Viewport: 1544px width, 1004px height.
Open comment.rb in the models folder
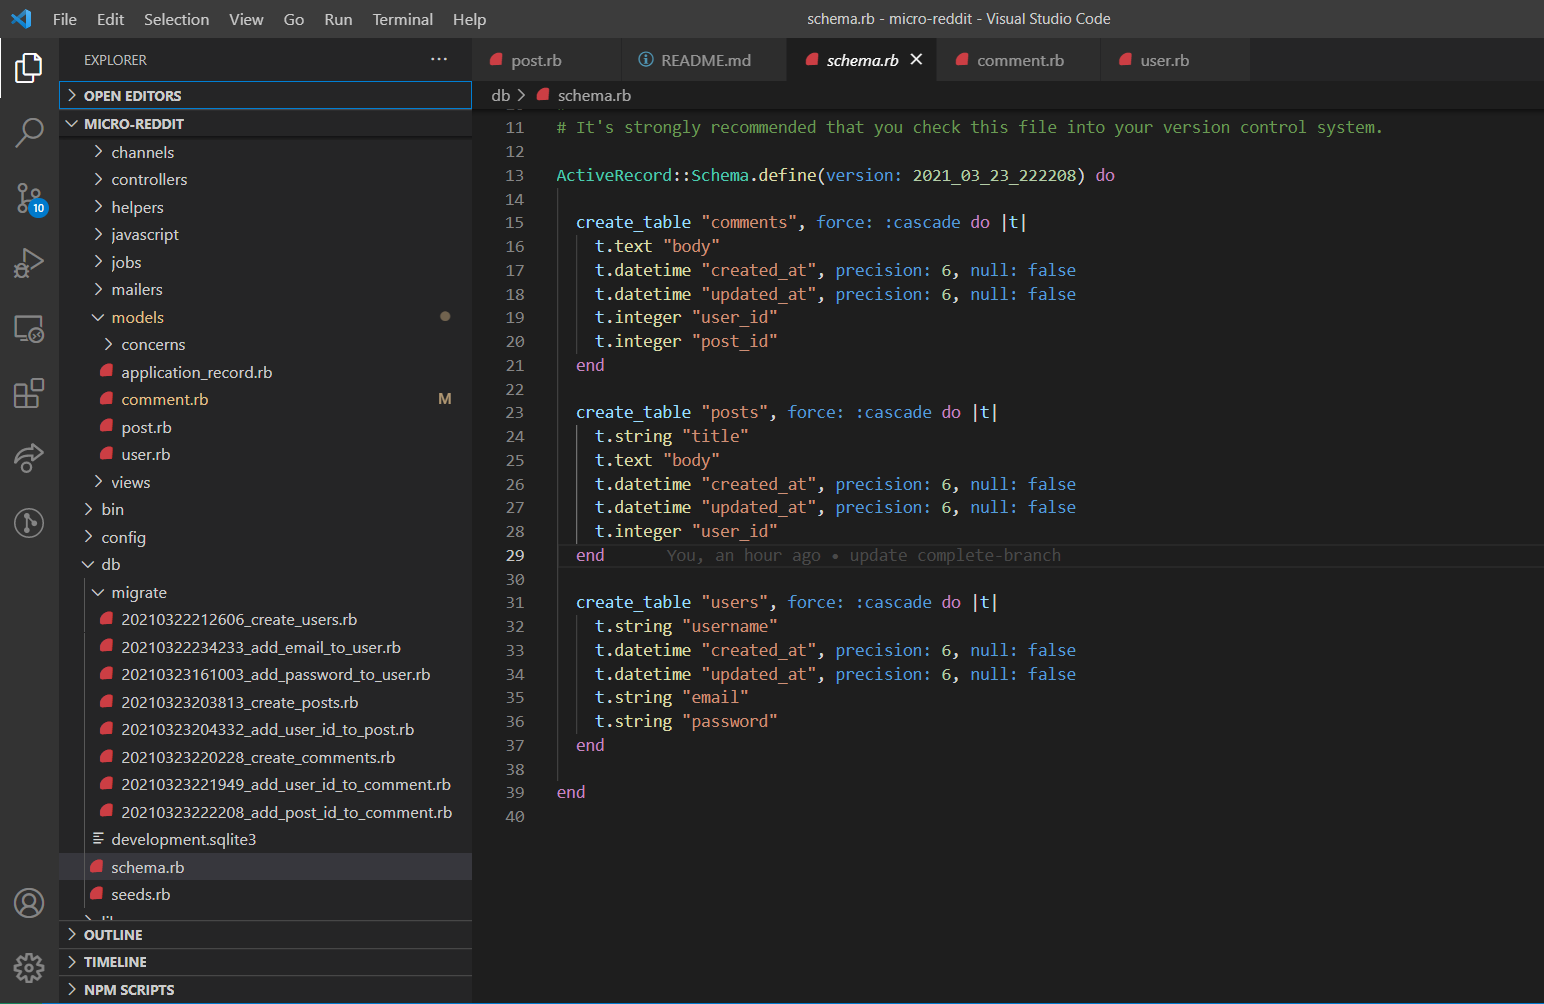click(x=265, y=399)
